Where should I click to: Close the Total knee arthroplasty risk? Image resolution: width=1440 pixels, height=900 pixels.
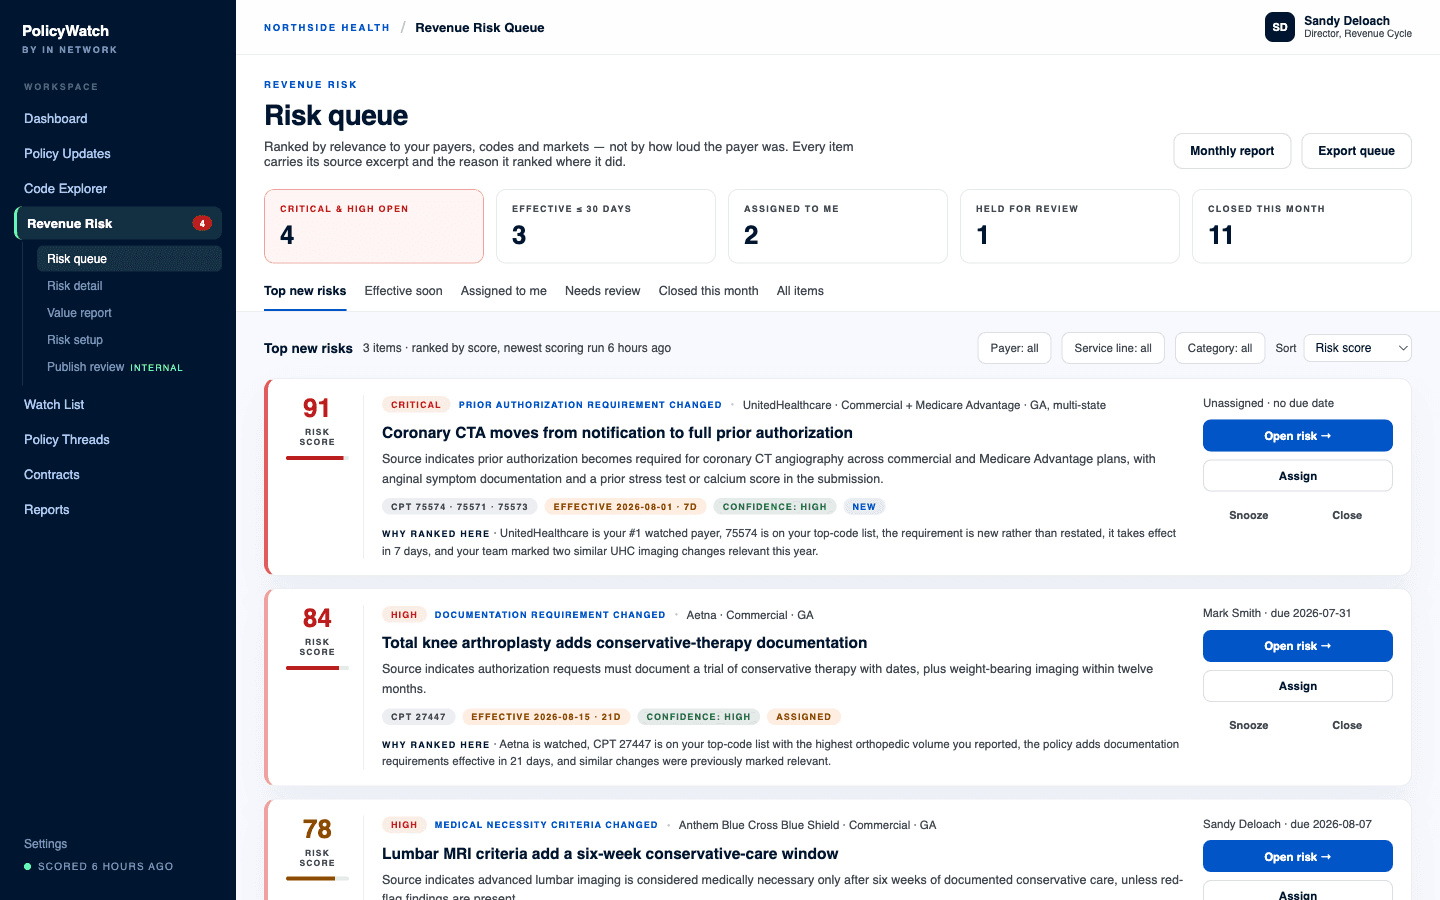(x=1347, y=725)
